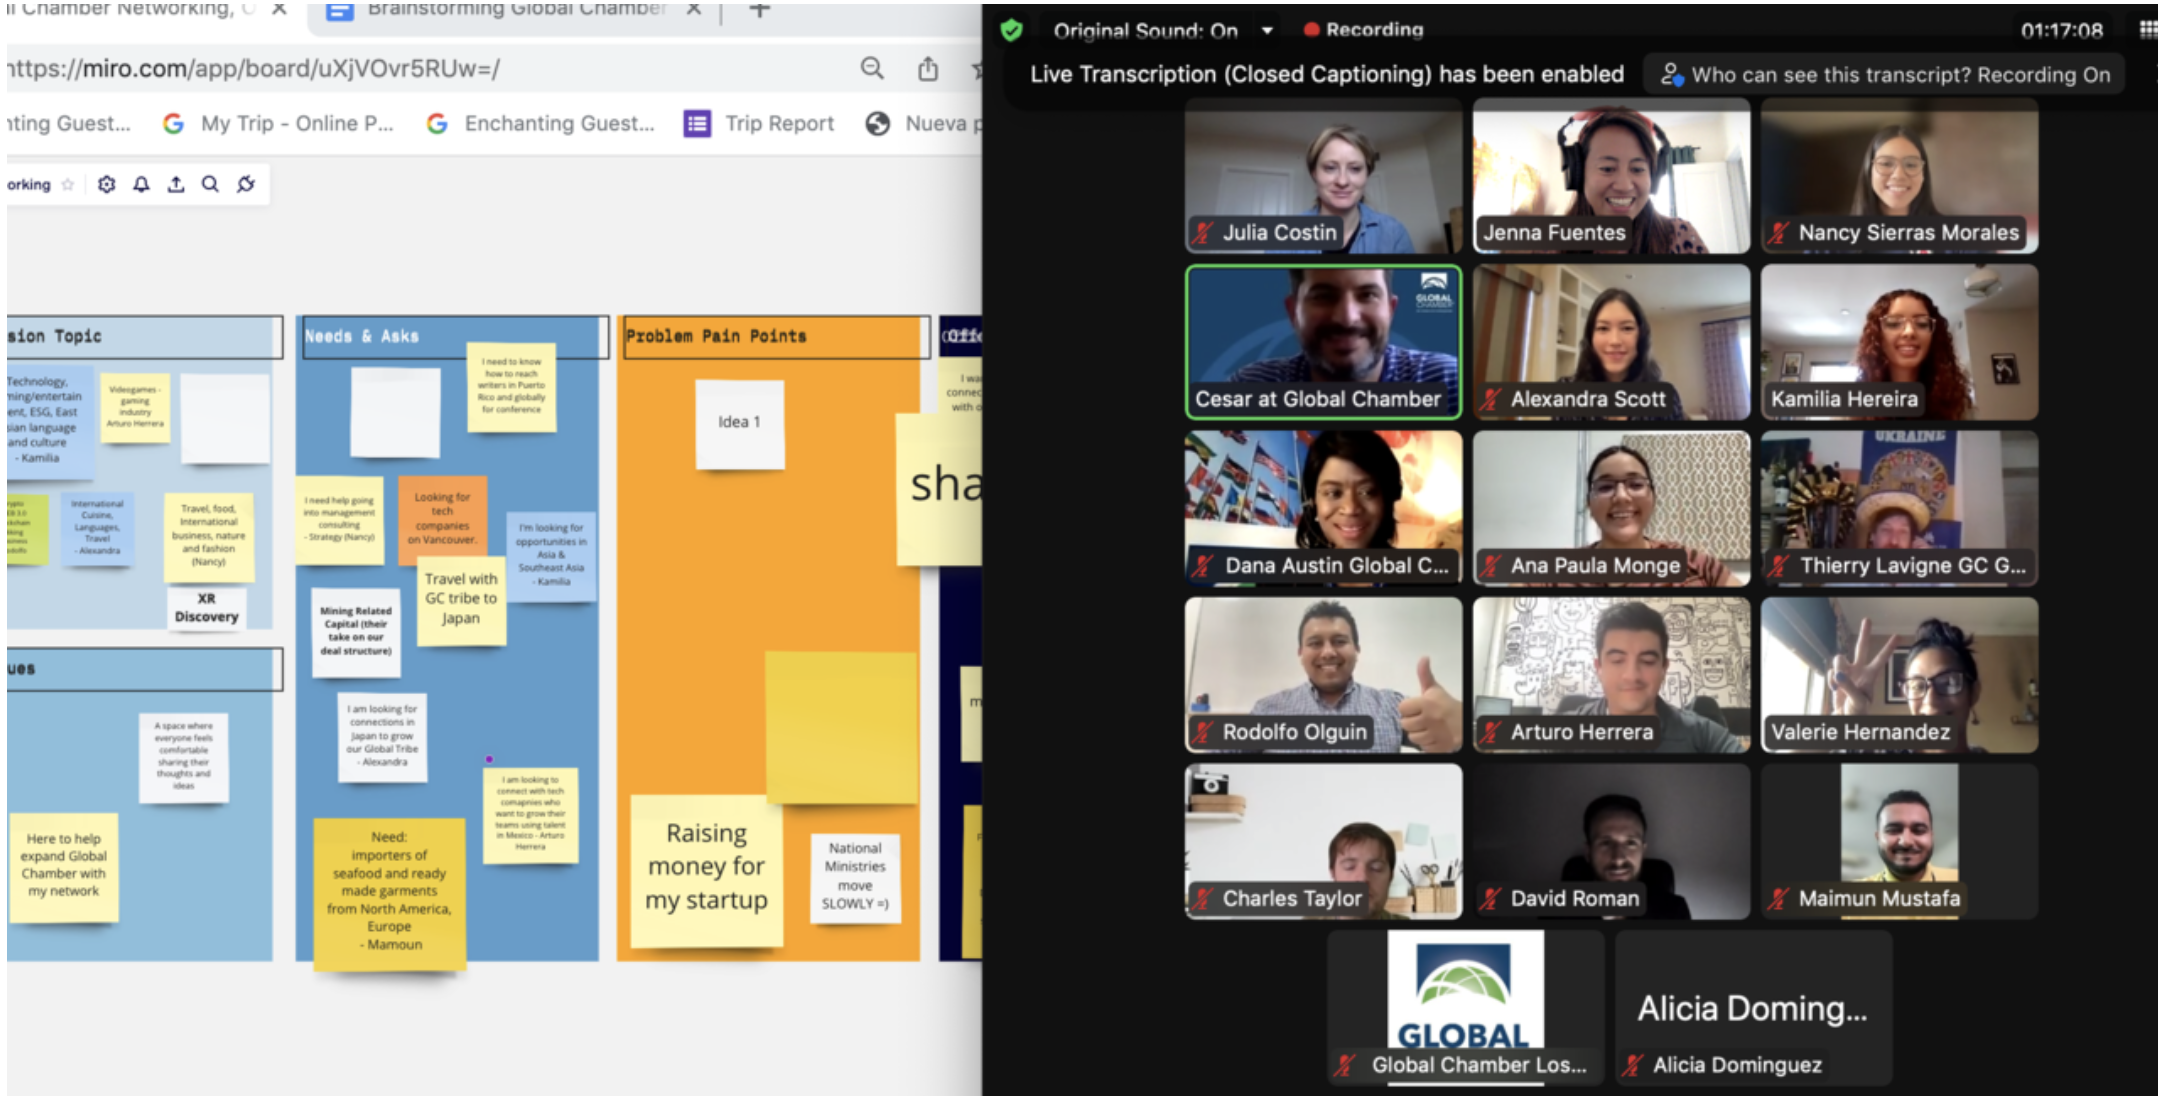Click the browser page zoom magnifier icon

click(872, 68)
